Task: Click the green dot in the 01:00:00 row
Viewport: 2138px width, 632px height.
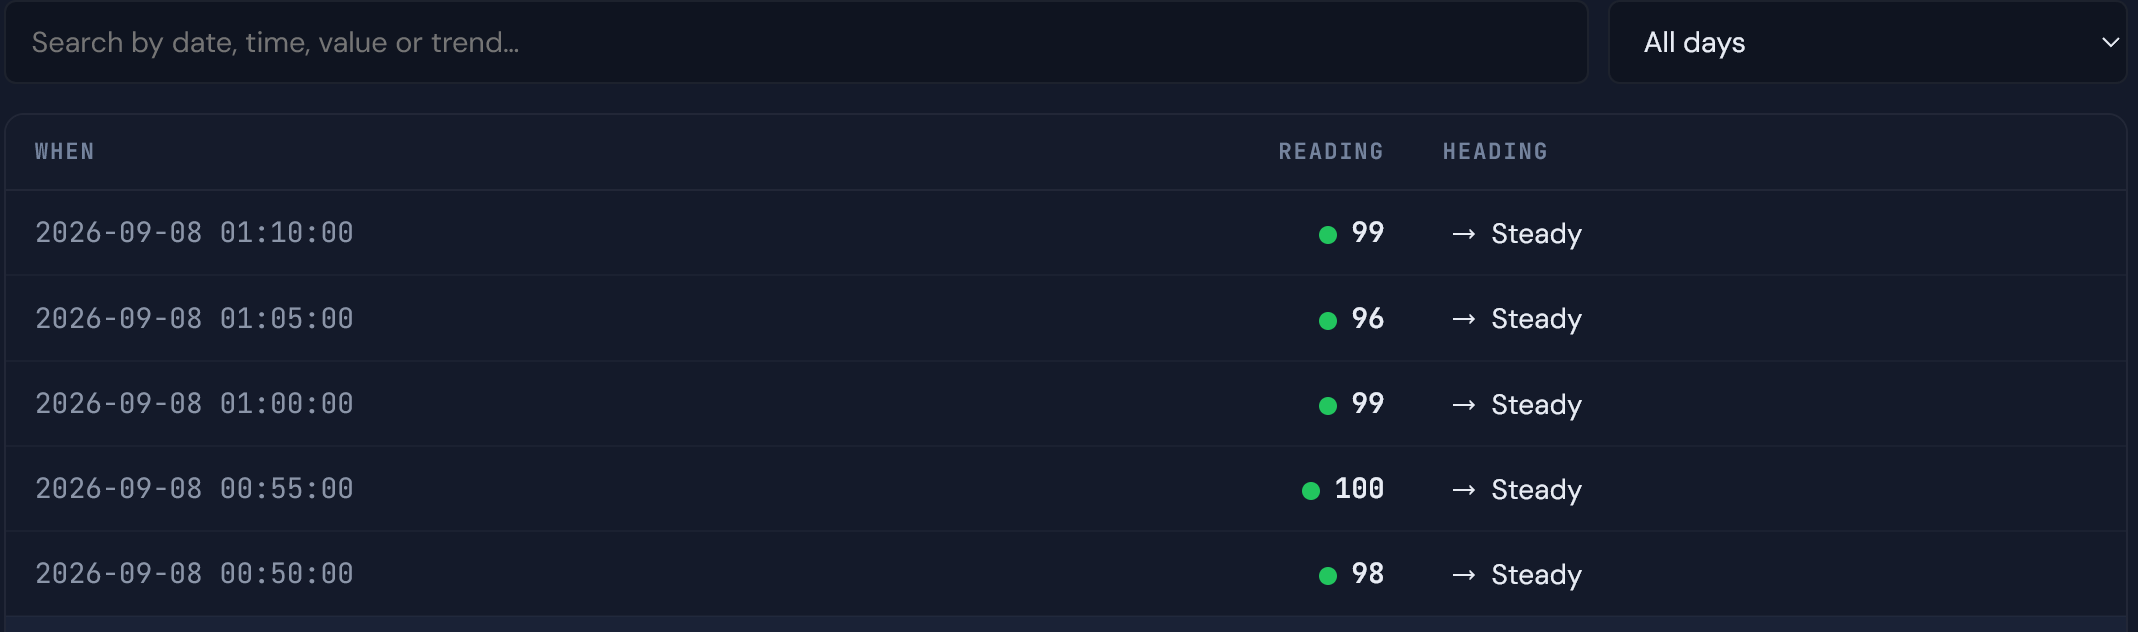Action: (x=1328, y=406)
